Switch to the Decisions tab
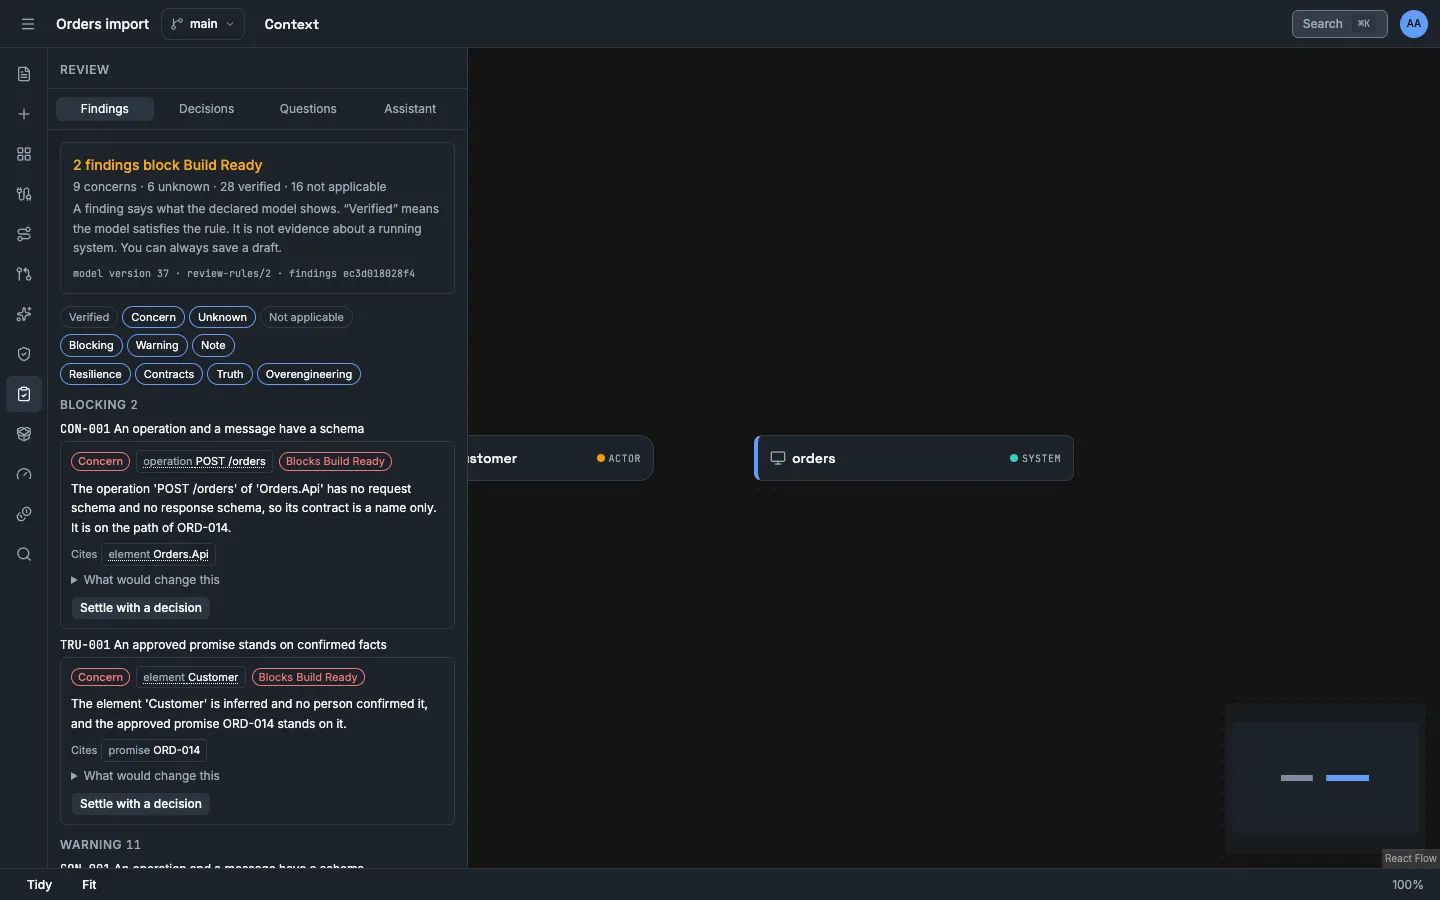 [x=207, y=109]
